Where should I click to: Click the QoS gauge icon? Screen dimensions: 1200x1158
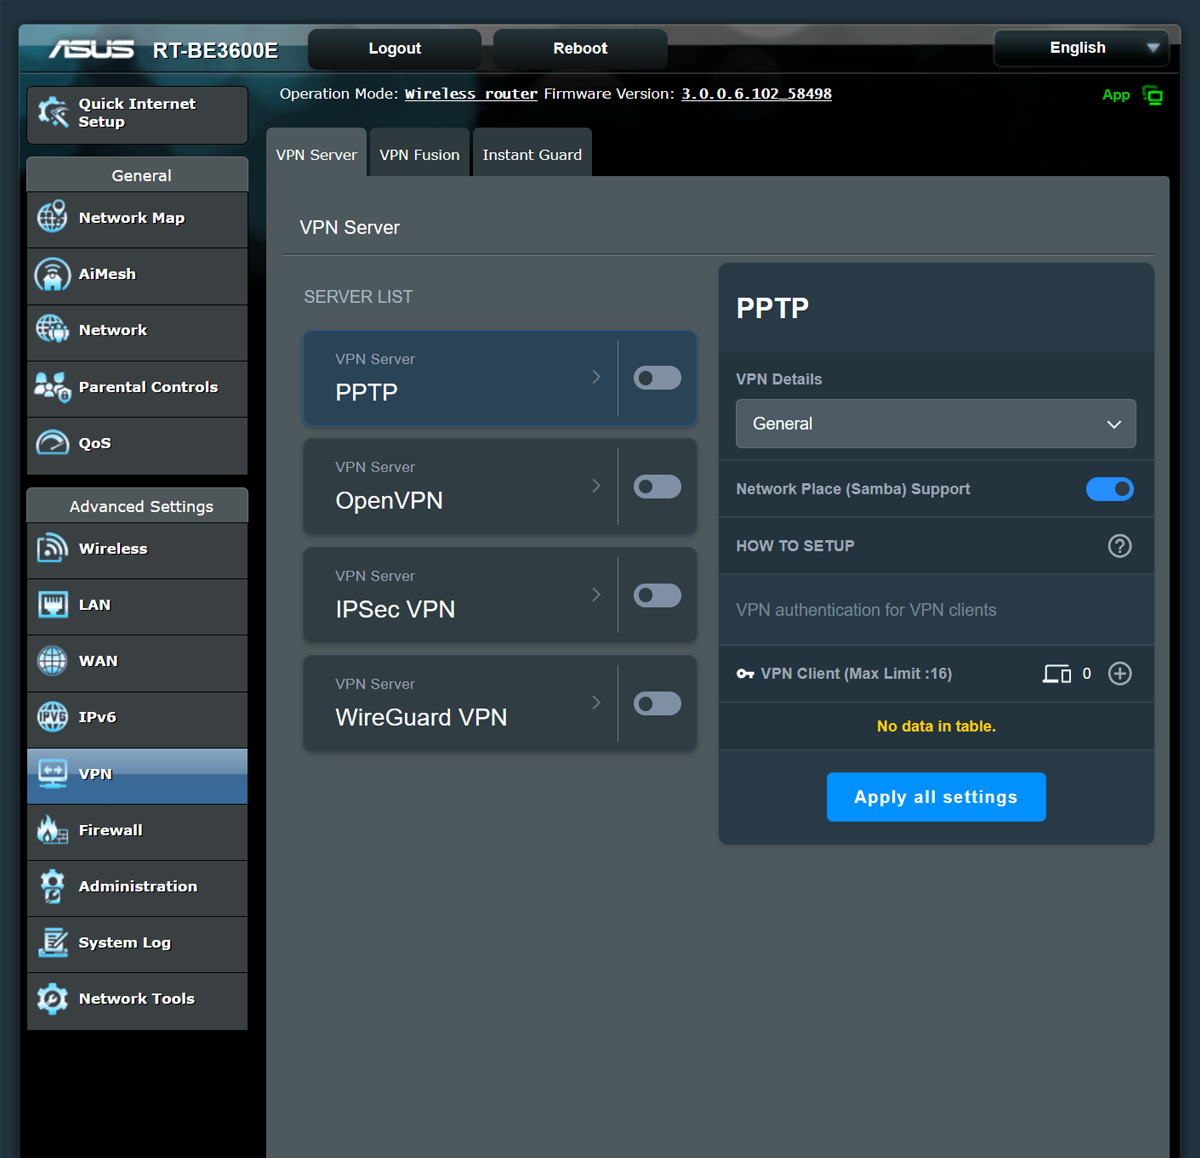(52, 443)
